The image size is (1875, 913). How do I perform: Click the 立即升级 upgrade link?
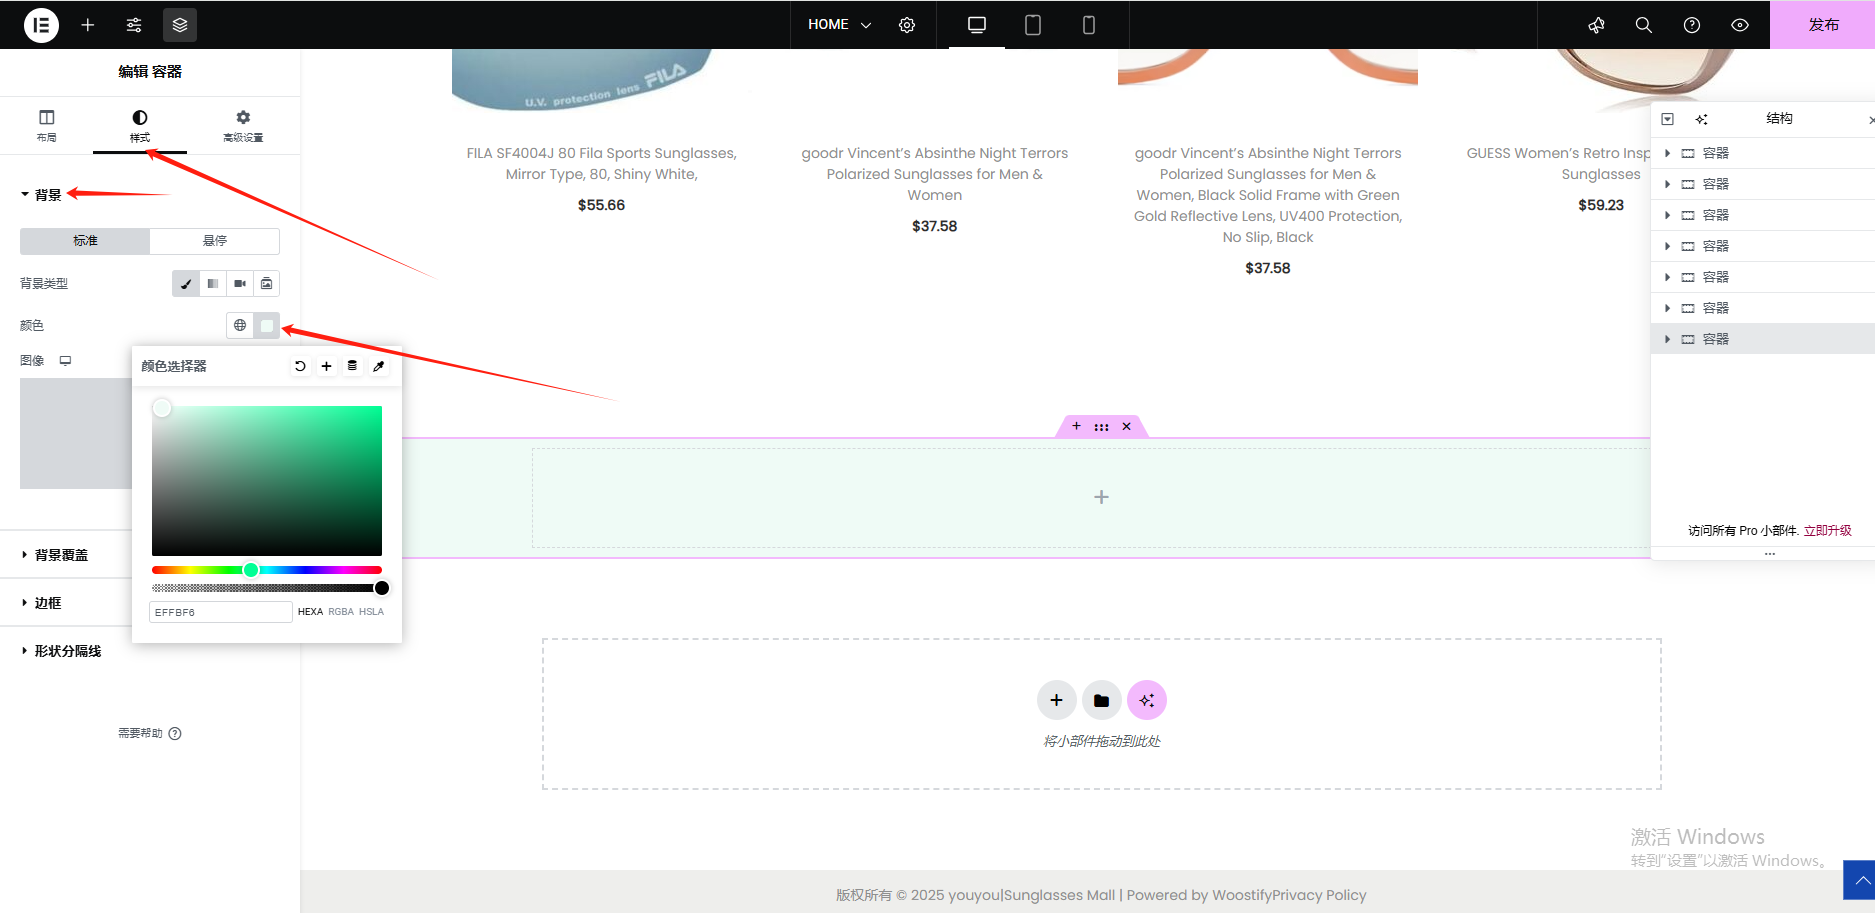coord(1827,531)
